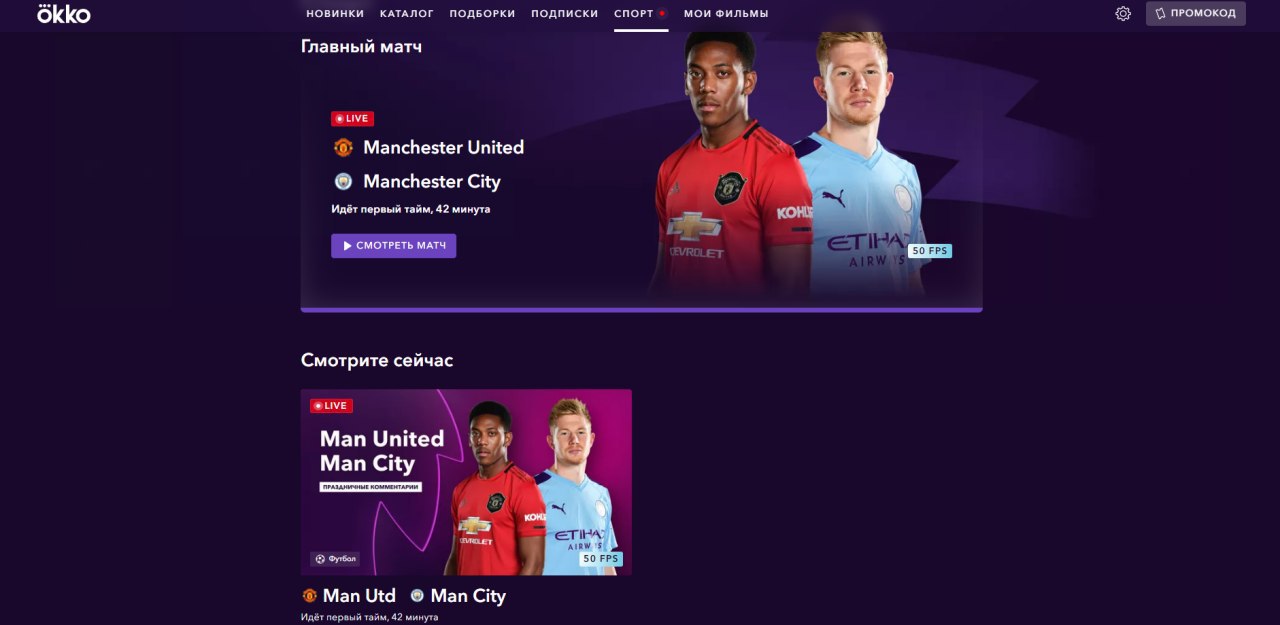Viewport: 1280px width, 625px height.
Task: Click the Промокод button
Action: click(x=1196, y=13)
